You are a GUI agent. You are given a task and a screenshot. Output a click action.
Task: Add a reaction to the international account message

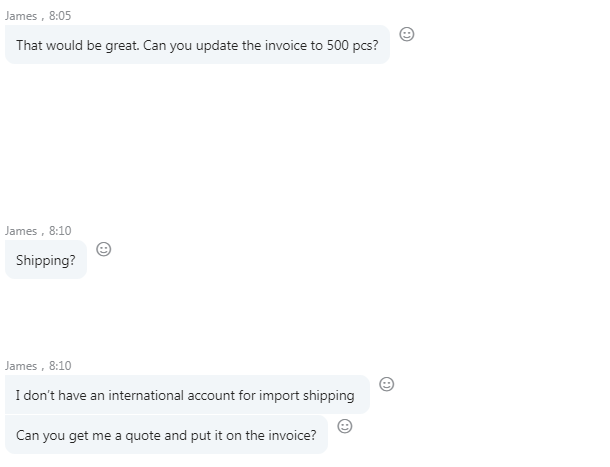pos(387,384)
